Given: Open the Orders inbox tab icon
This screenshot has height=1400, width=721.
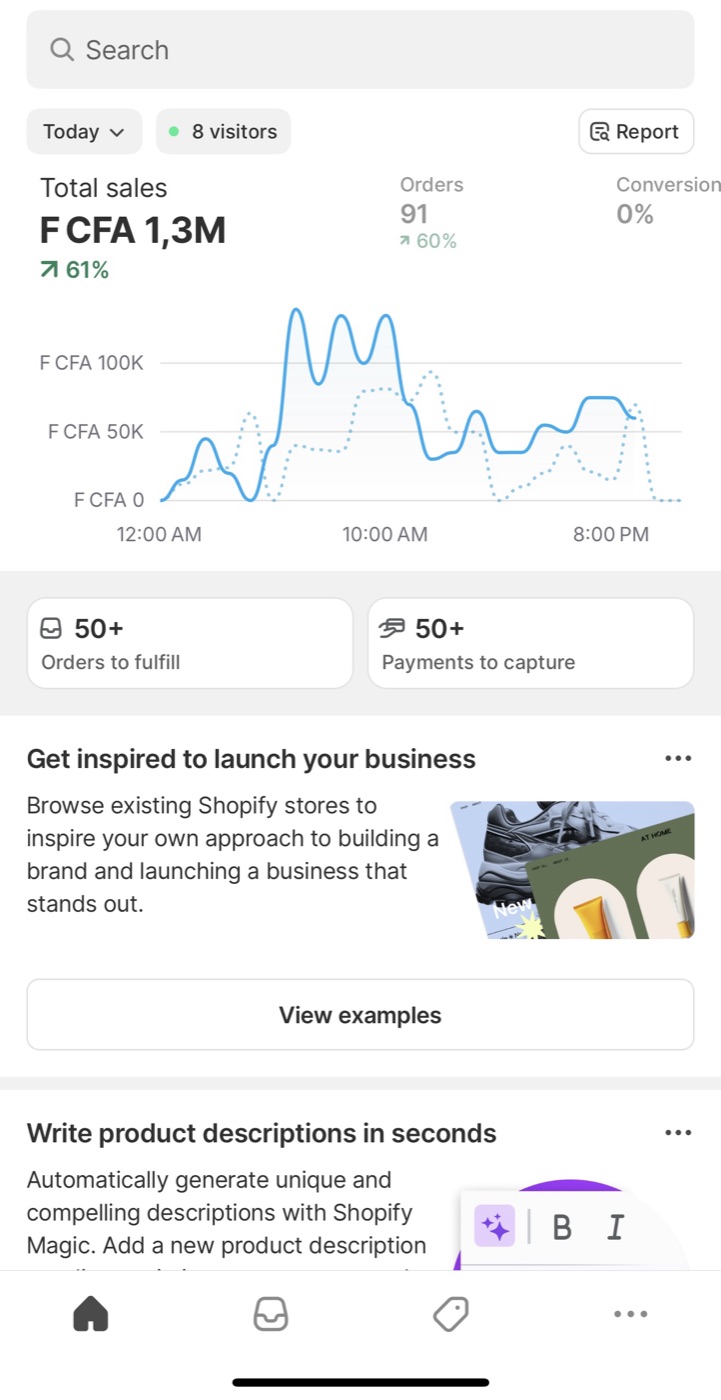Looking at the screenshot, I should tap(271, 1314).
